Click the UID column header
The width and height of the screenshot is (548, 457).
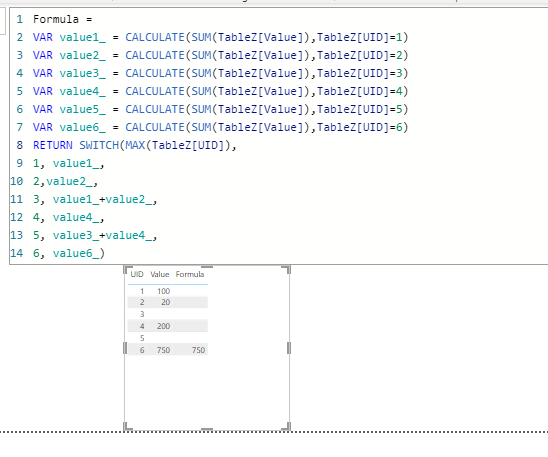tap(137, 274)
